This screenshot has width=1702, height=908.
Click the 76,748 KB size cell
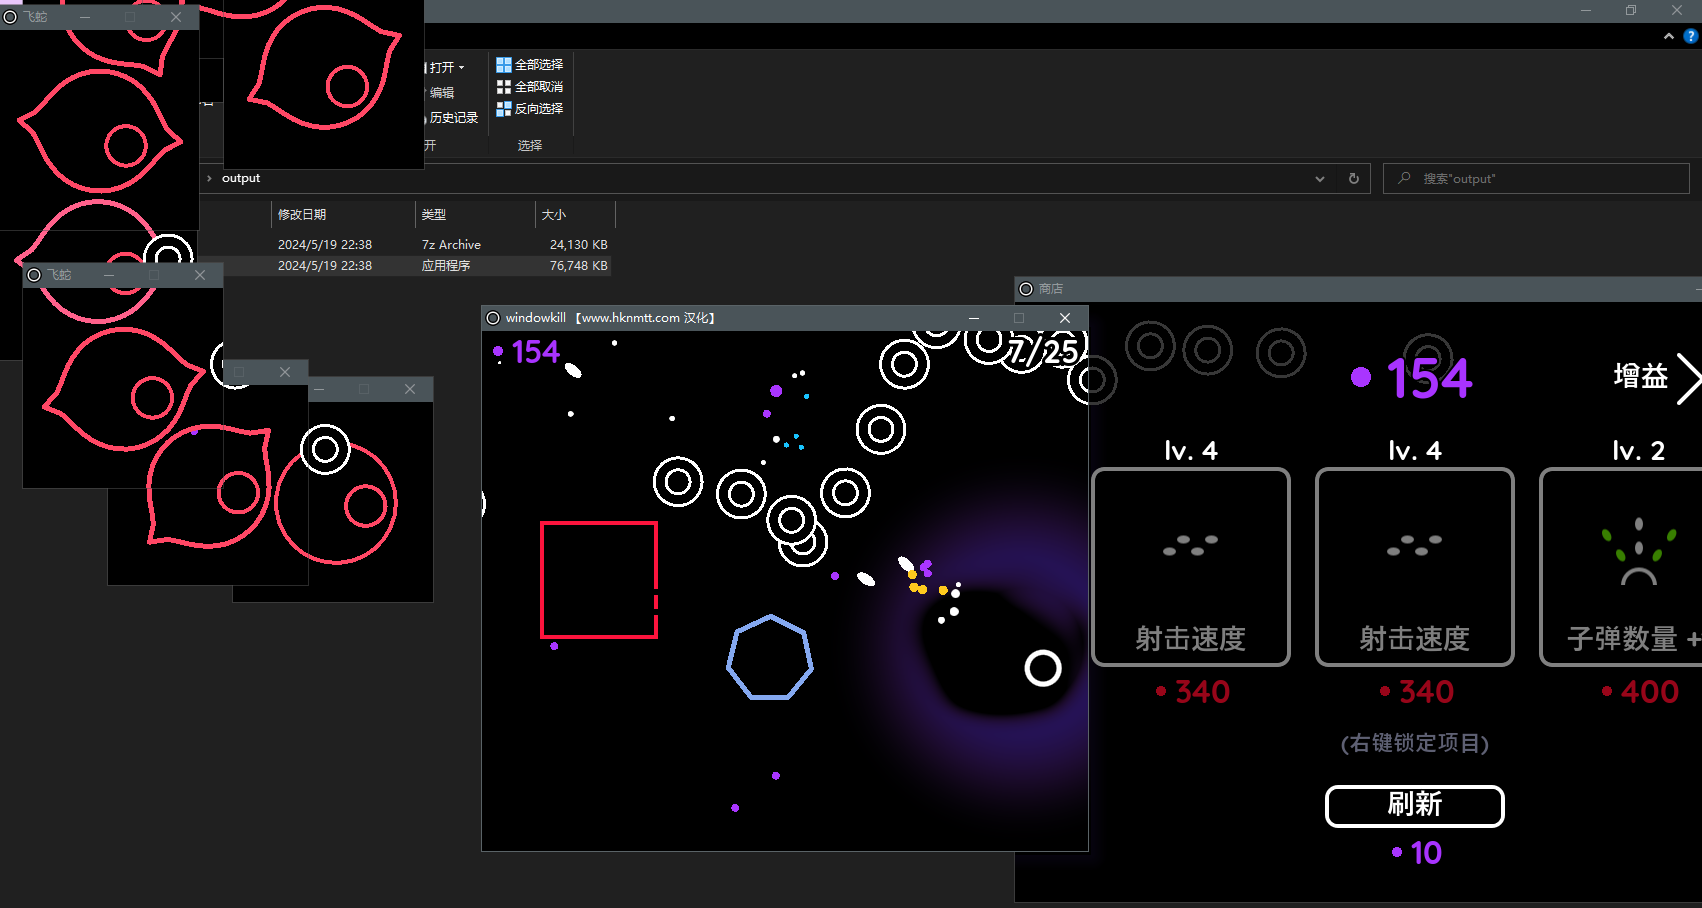tap(578, 266)
